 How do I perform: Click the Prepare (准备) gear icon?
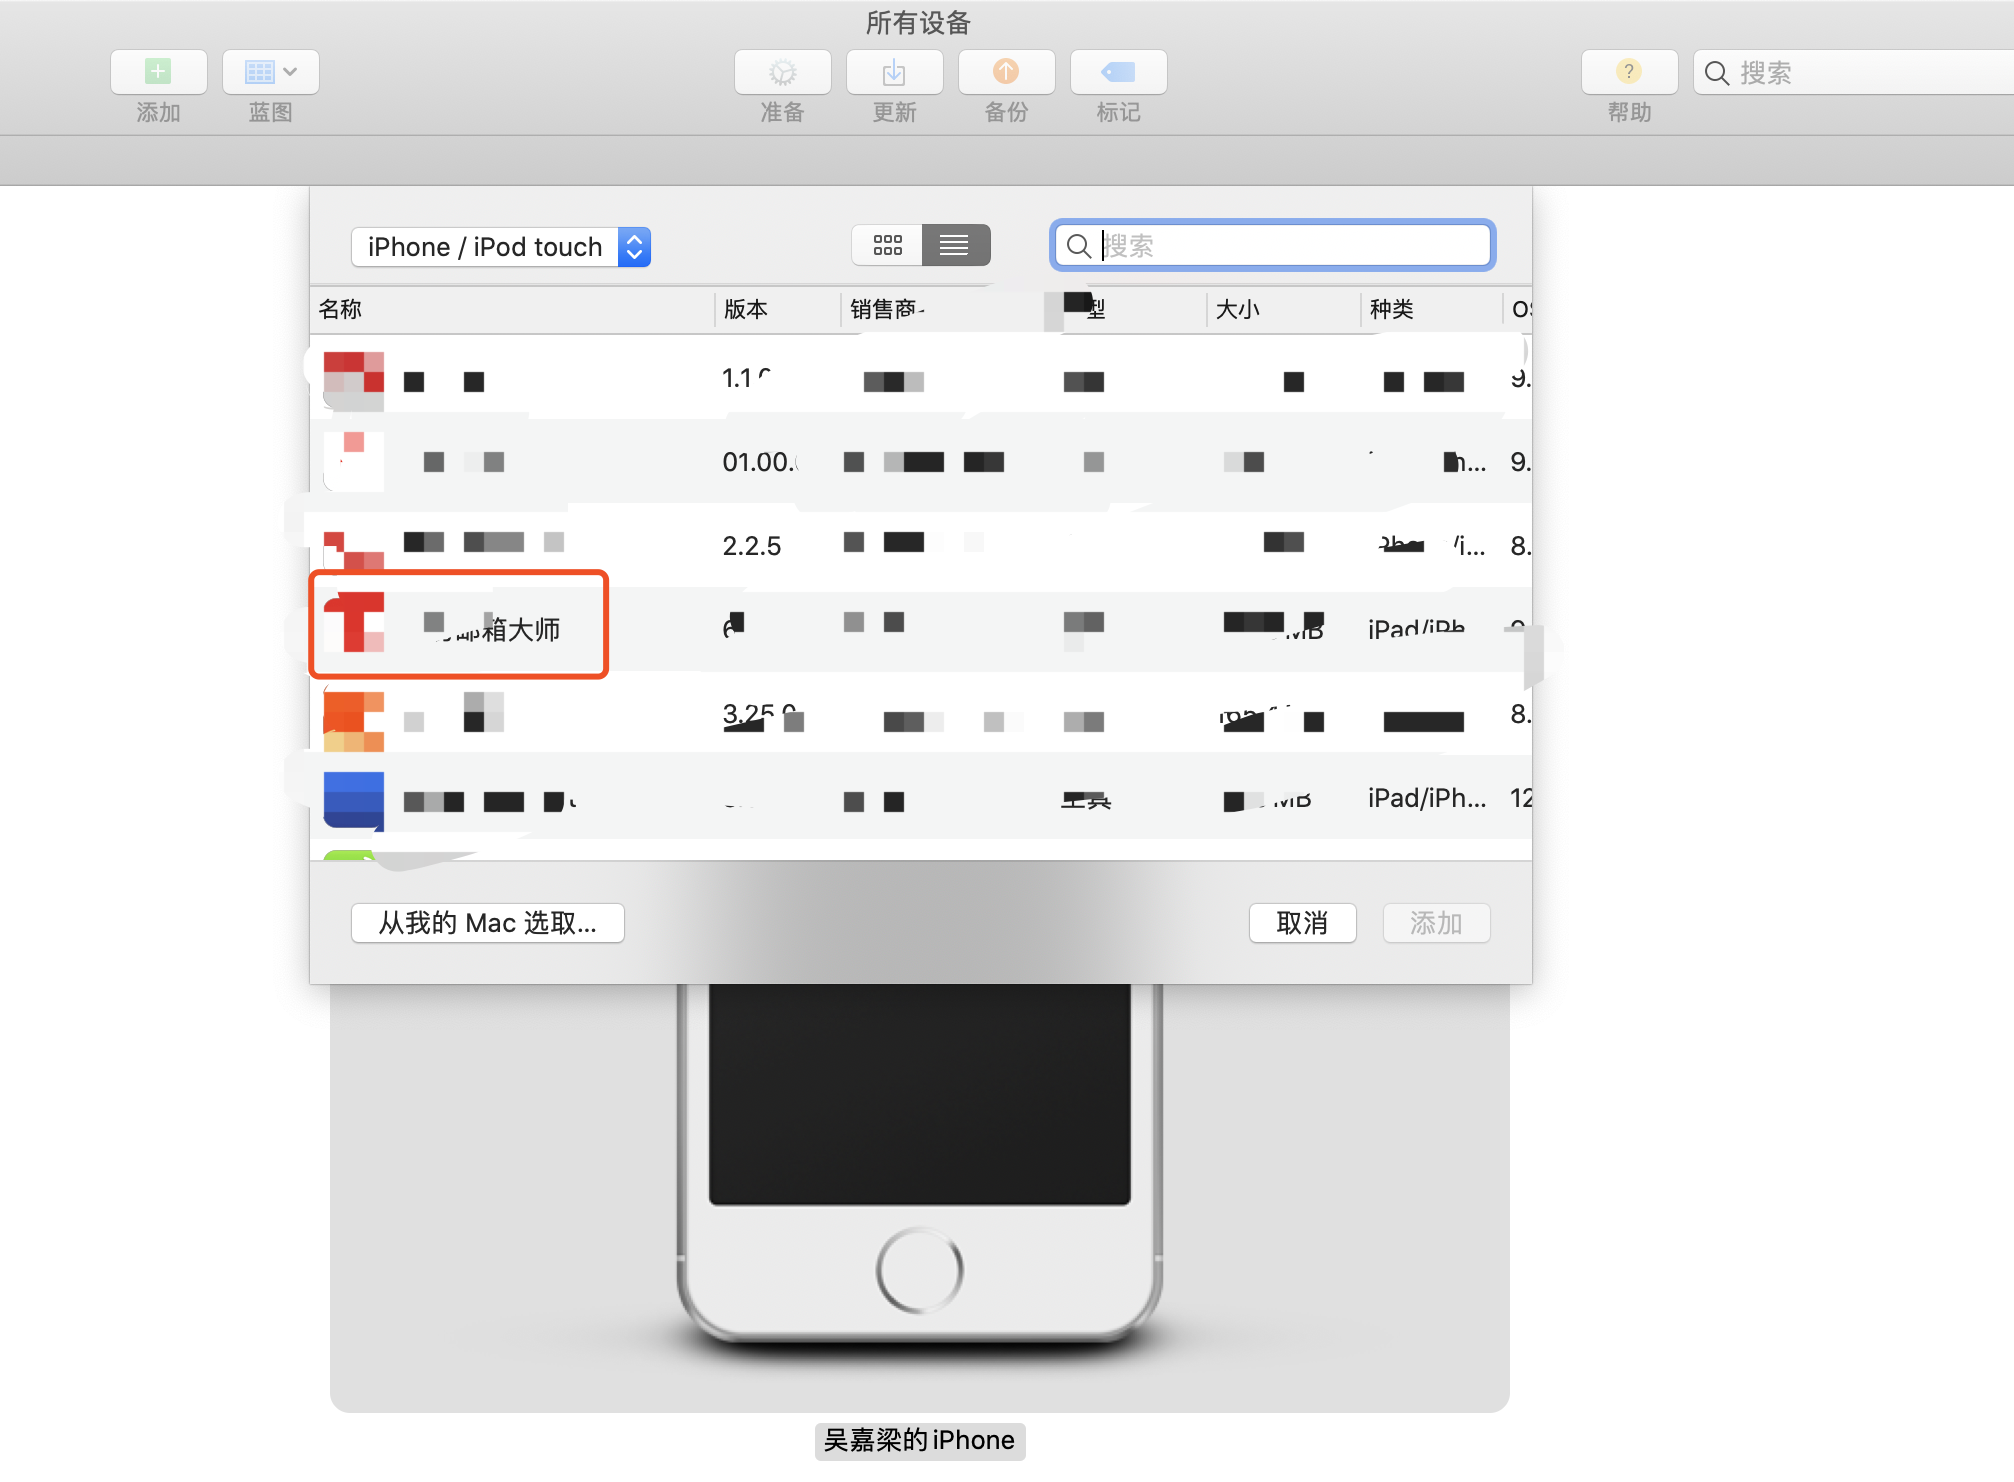point(782,72)
